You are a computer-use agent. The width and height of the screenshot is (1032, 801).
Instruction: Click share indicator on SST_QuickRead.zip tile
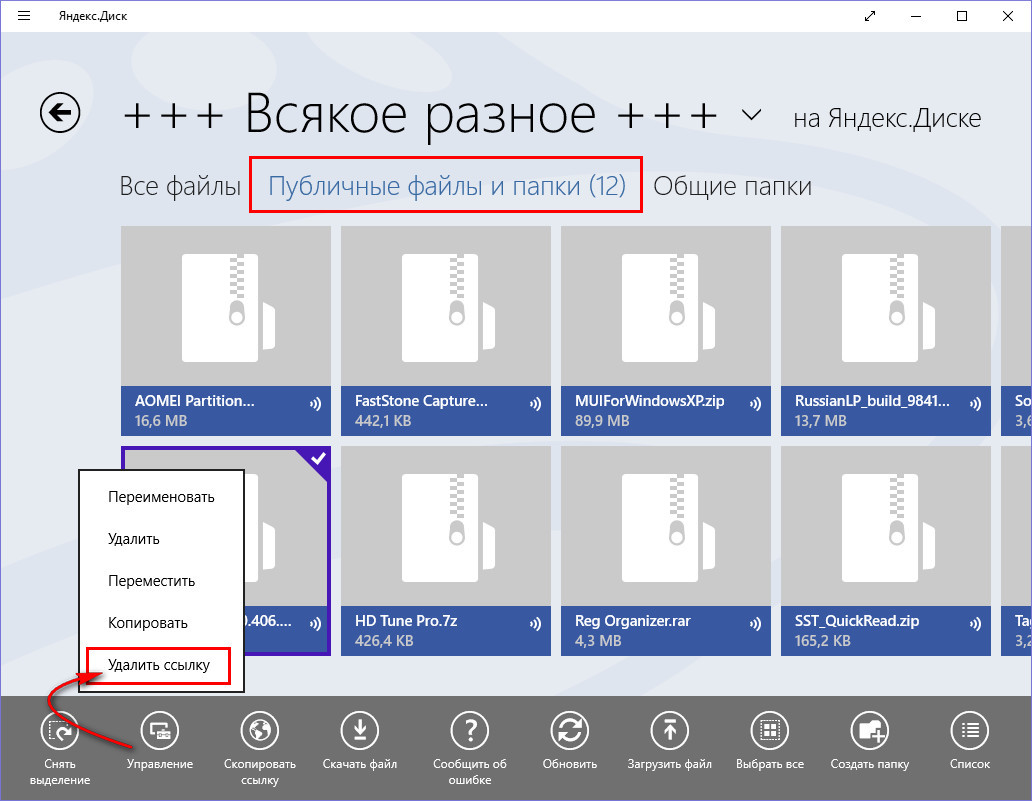(x=975, y=624)
